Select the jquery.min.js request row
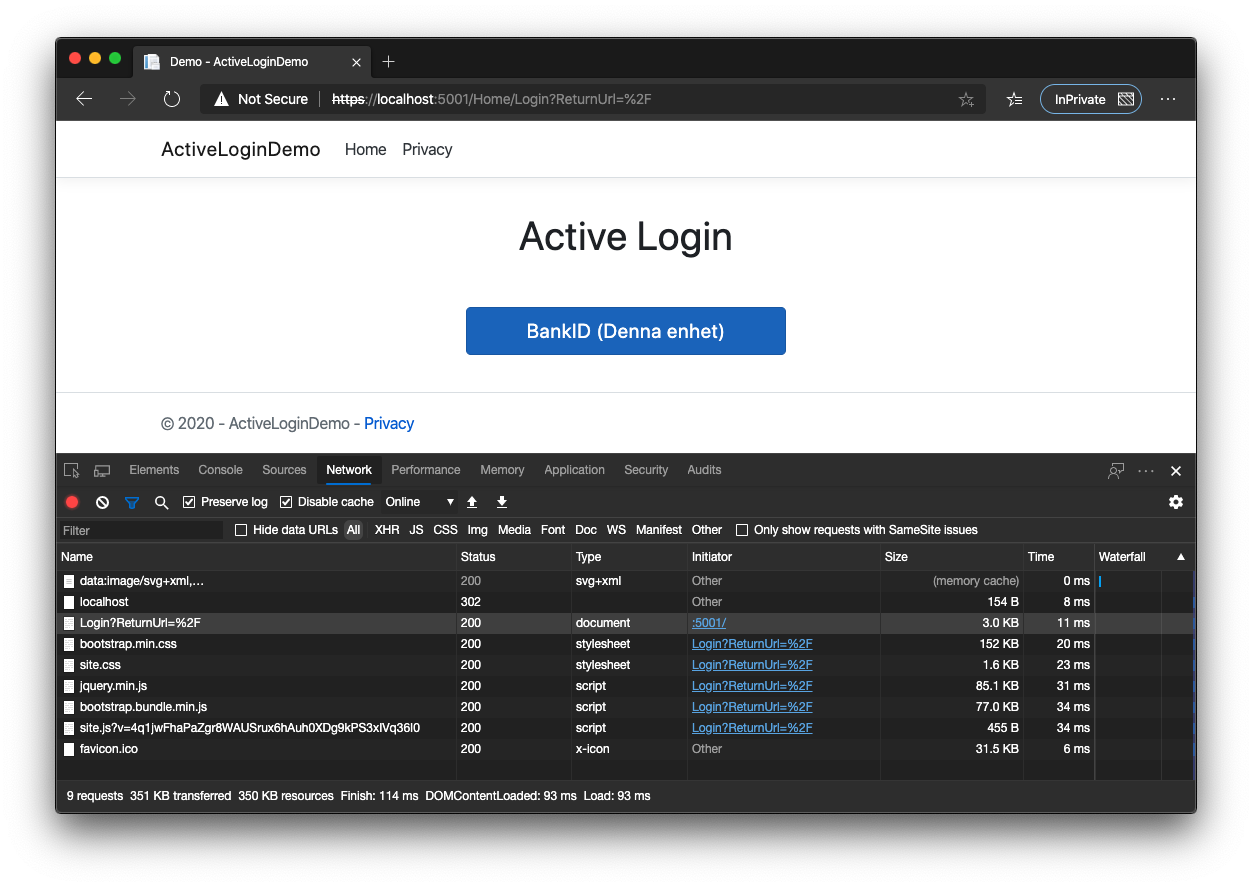Screen dimensions: 1252x887 pyautogui.click(x=626, y=686)
